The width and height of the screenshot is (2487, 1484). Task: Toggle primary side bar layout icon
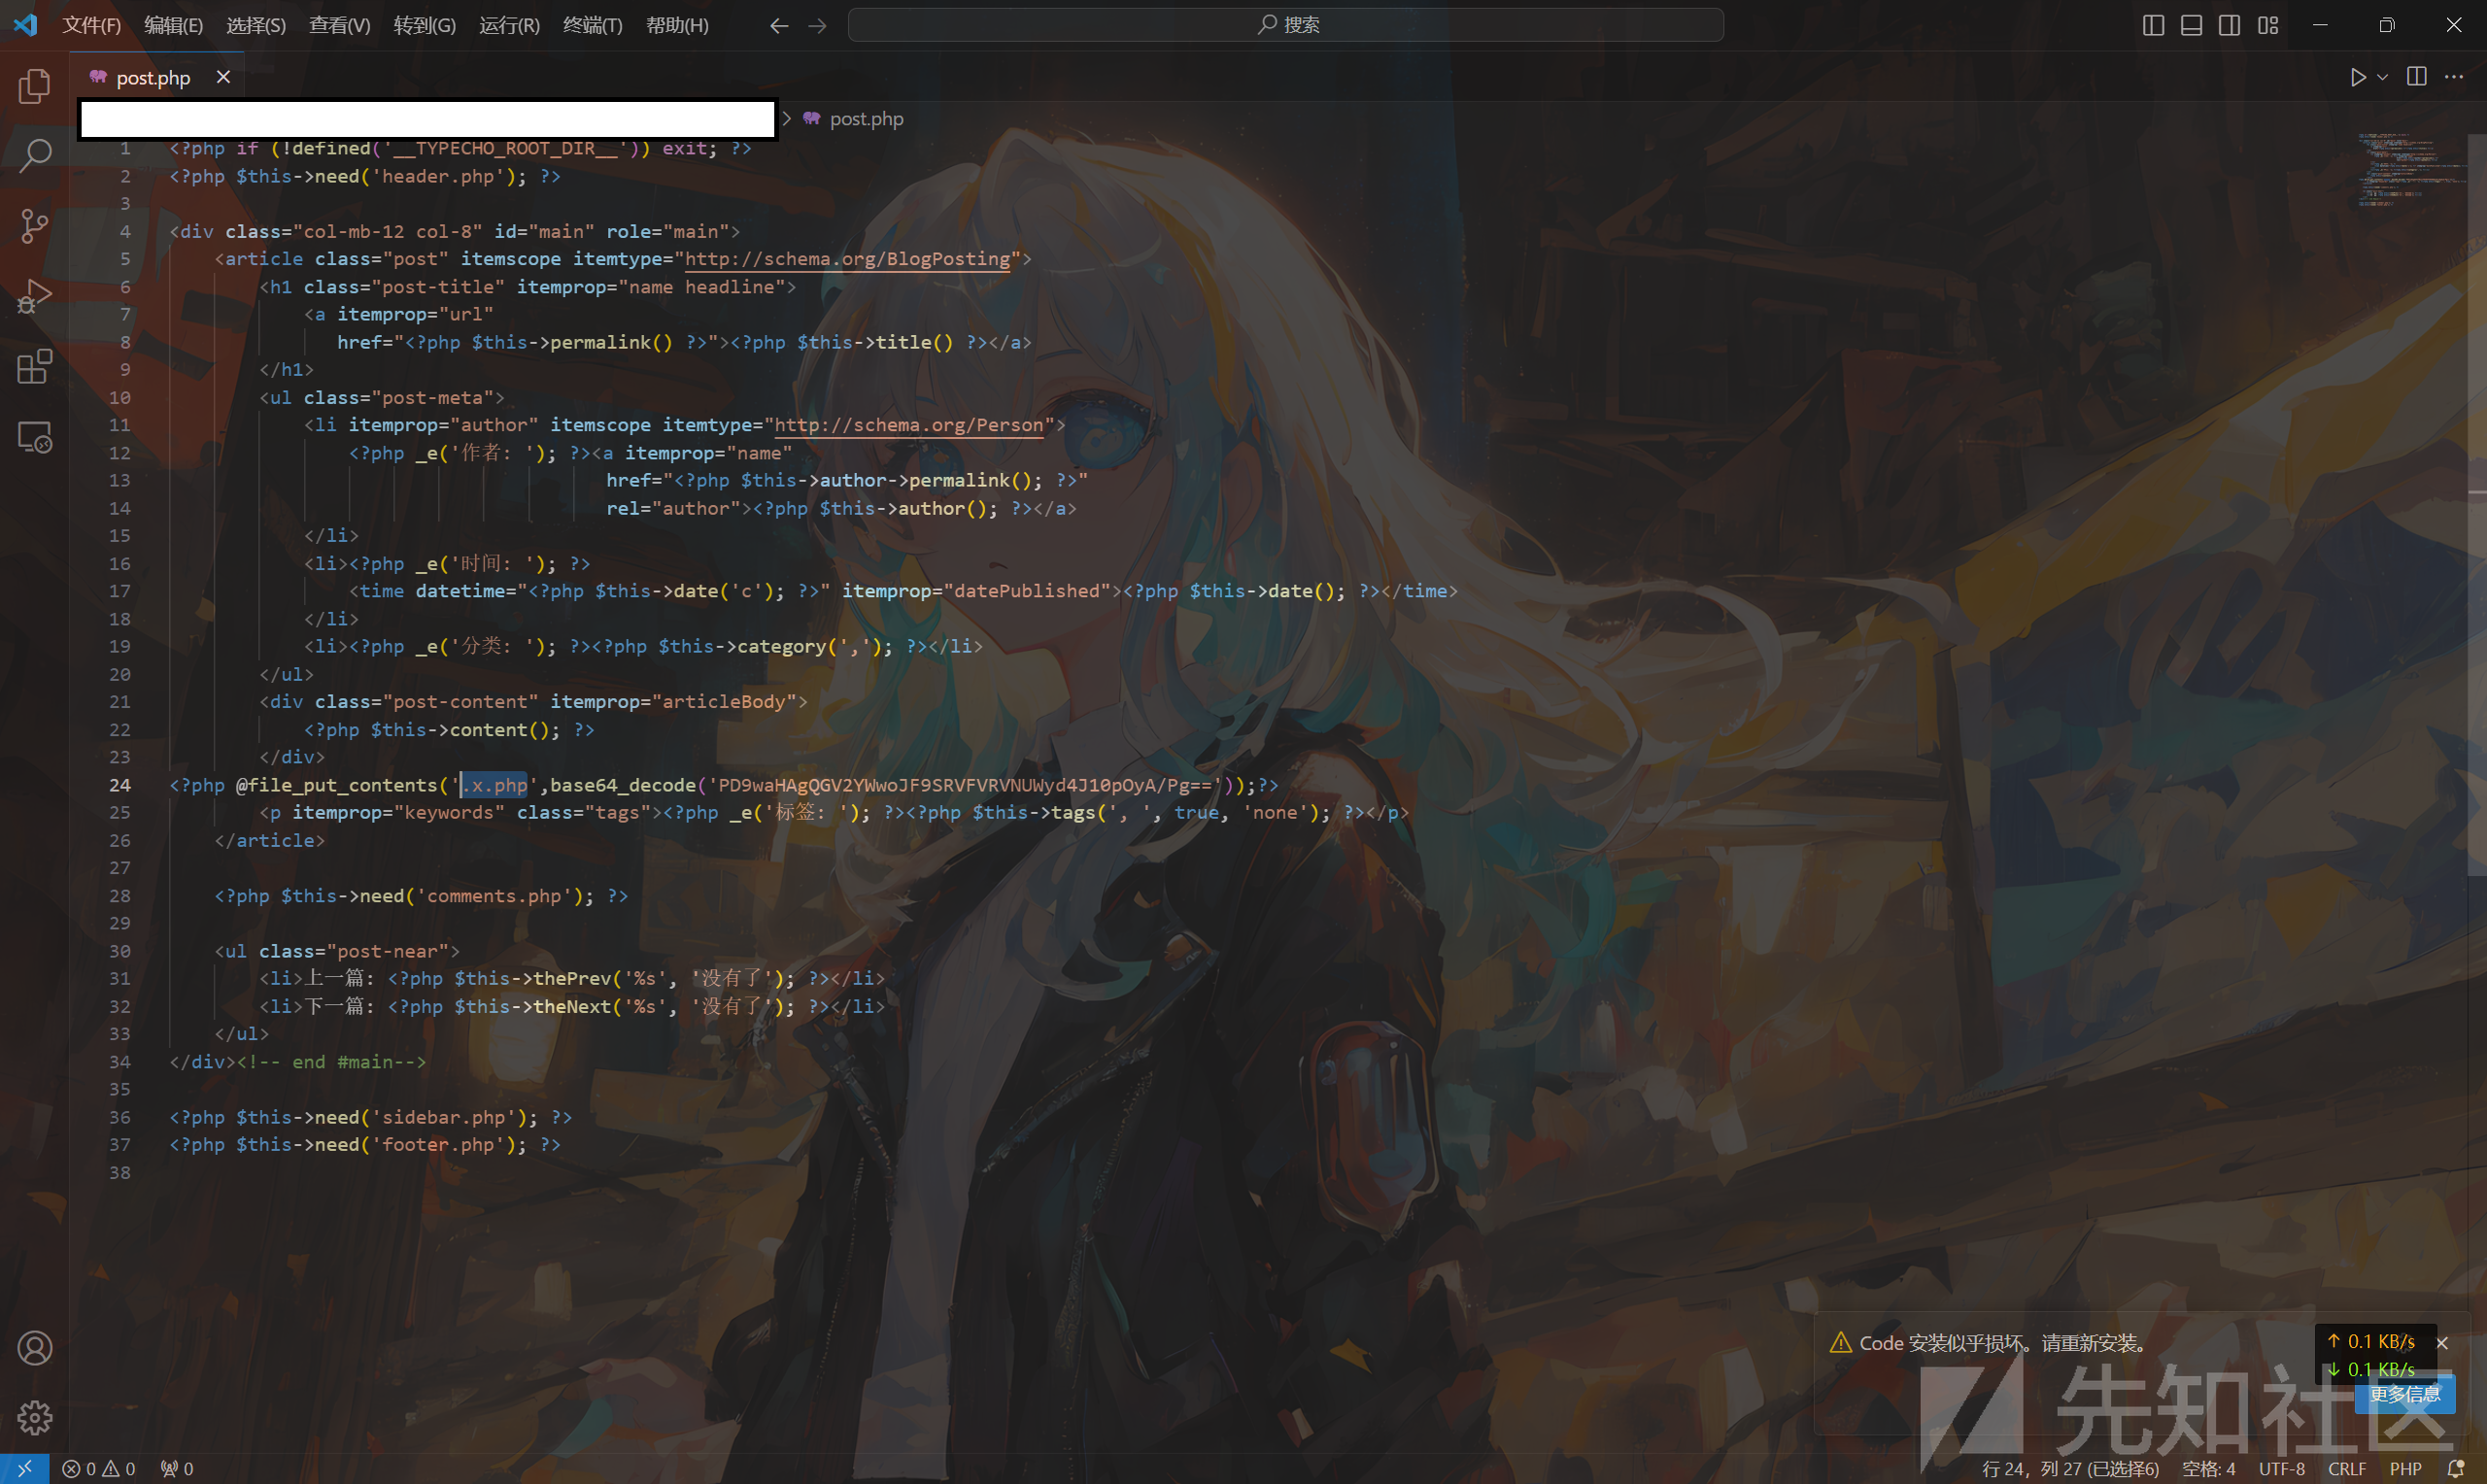pyautogui.click(x=2153, y=25)
